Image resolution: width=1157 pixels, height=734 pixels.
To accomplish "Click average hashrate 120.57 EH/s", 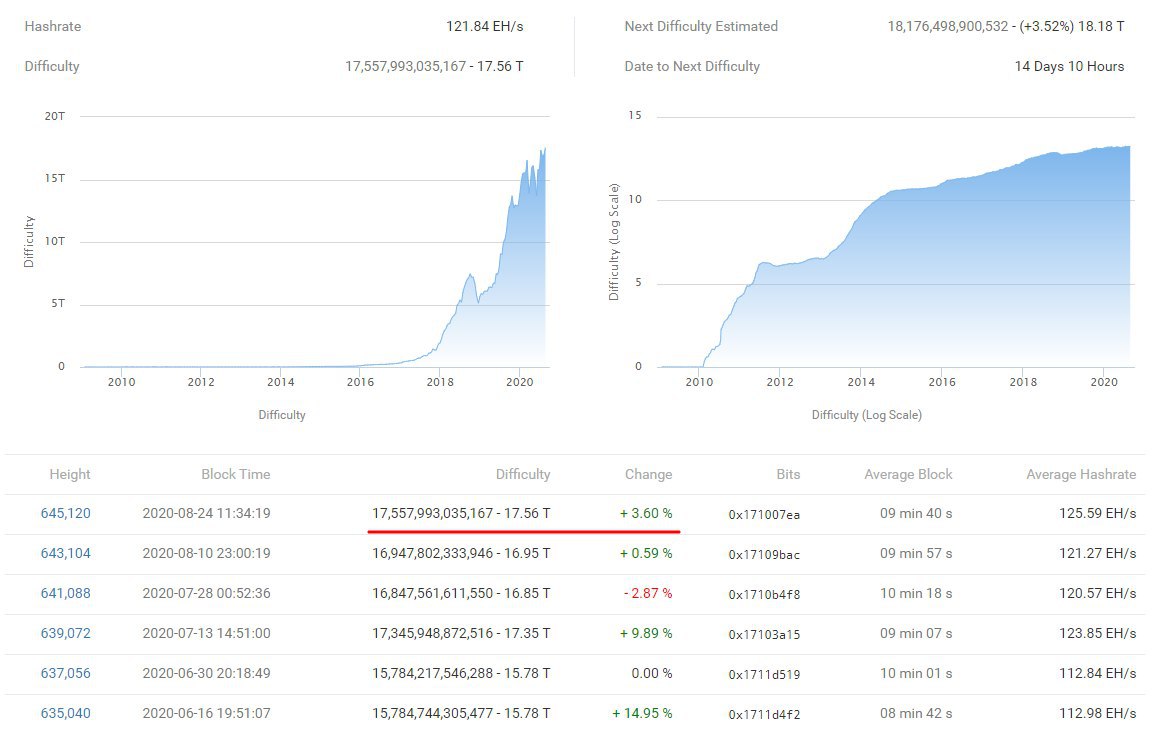I will tap(1097, 593).
